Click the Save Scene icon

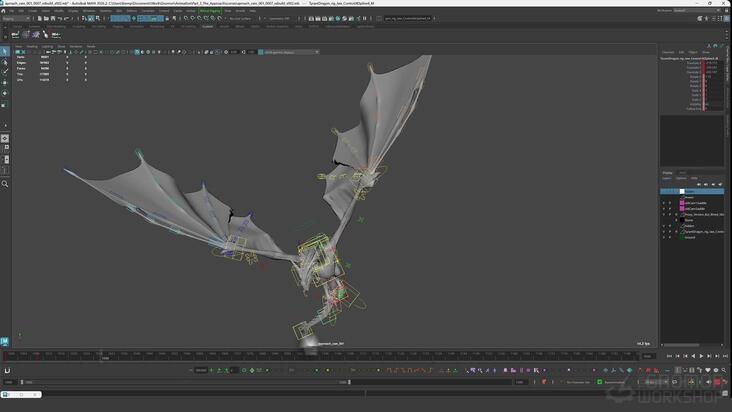[x=53, y=18]
